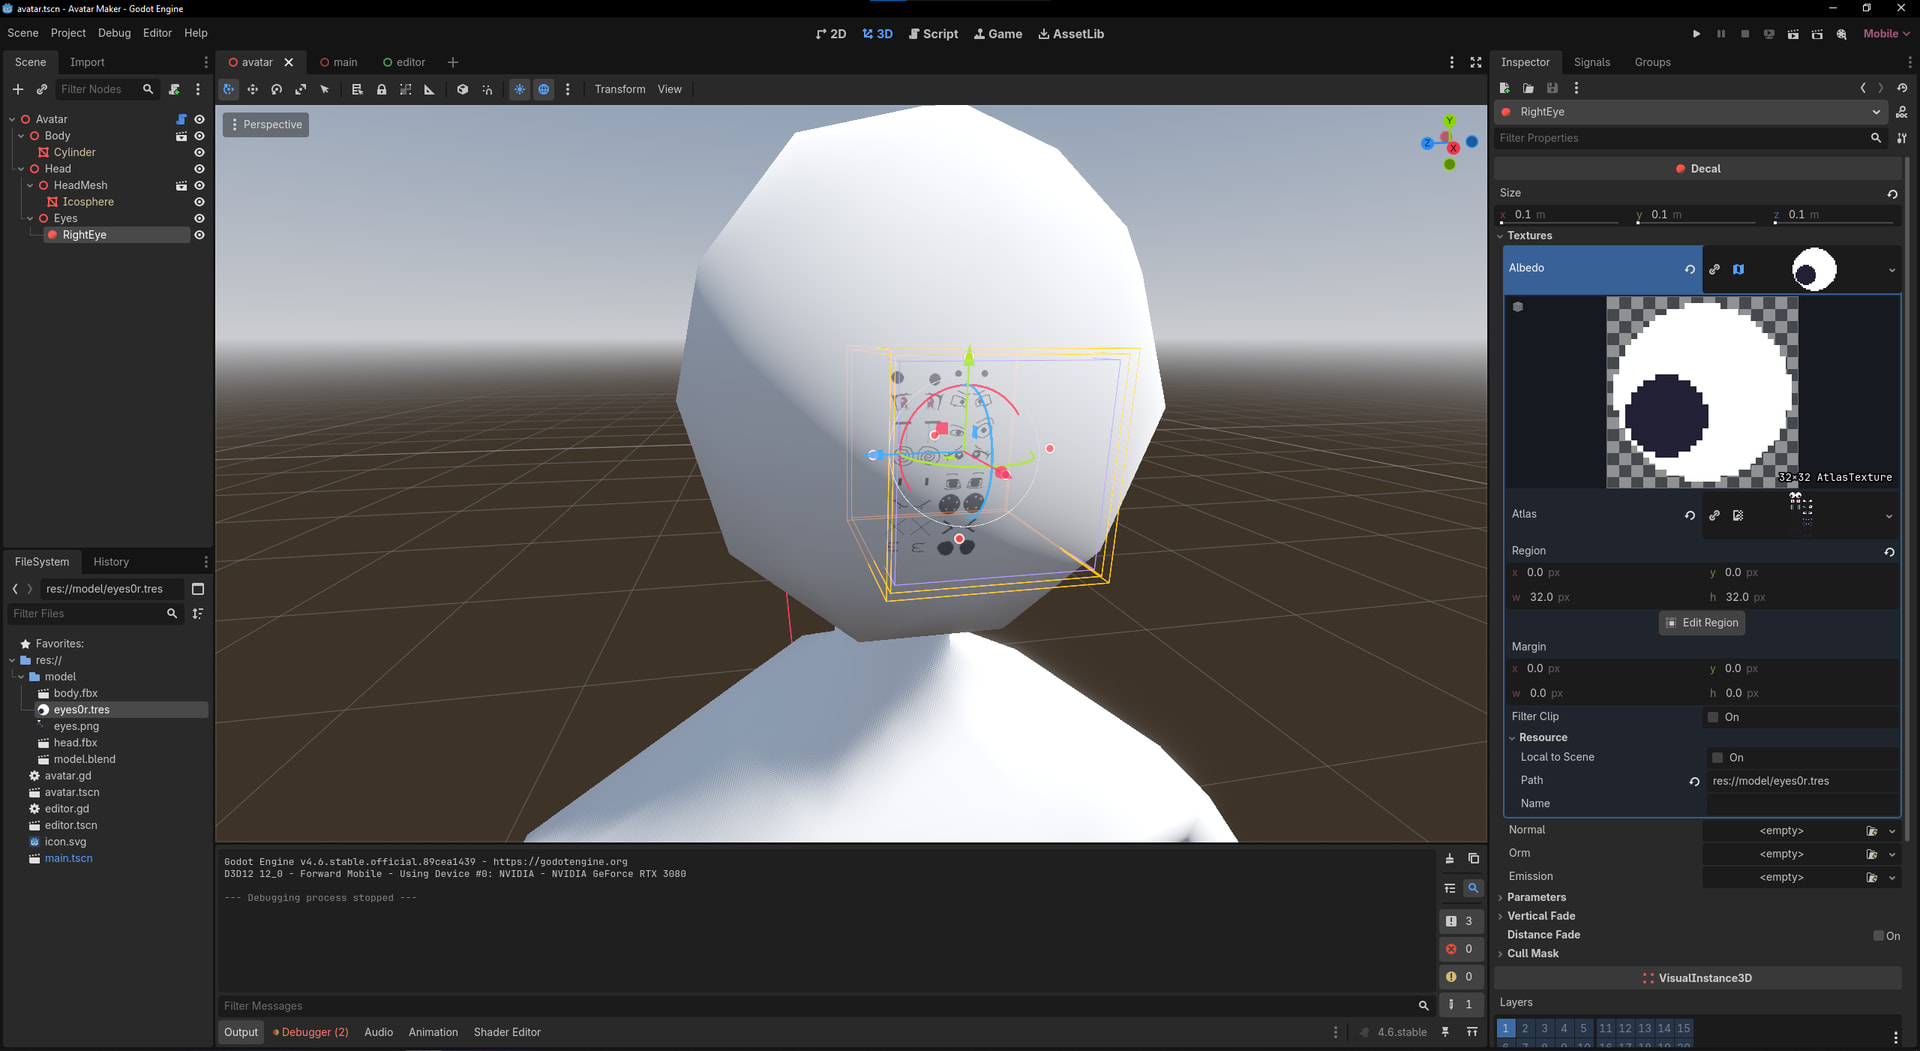Image resolution: width=1920 pixels, height=1051 pixels.
Task: Select the Rotate mode tool
Action: click(x=277, y=90)
